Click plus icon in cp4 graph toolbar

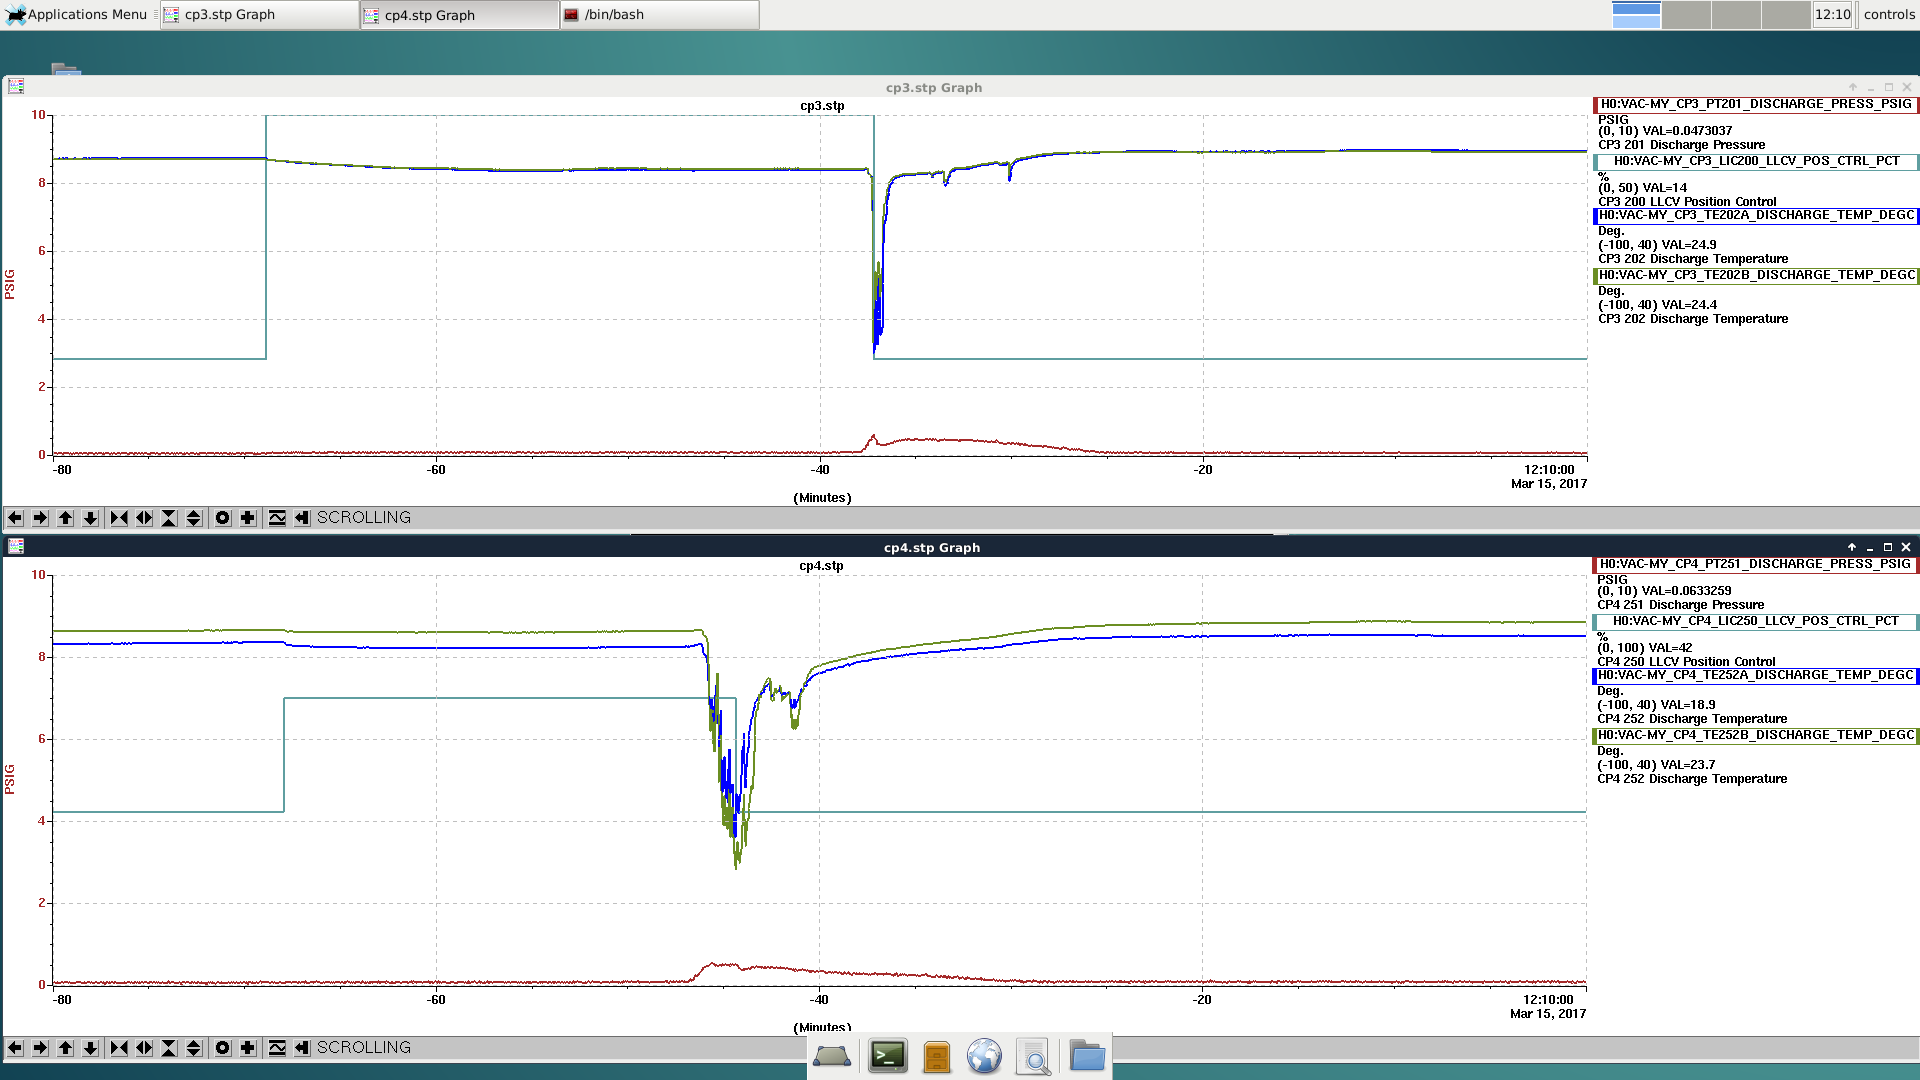248,1048
